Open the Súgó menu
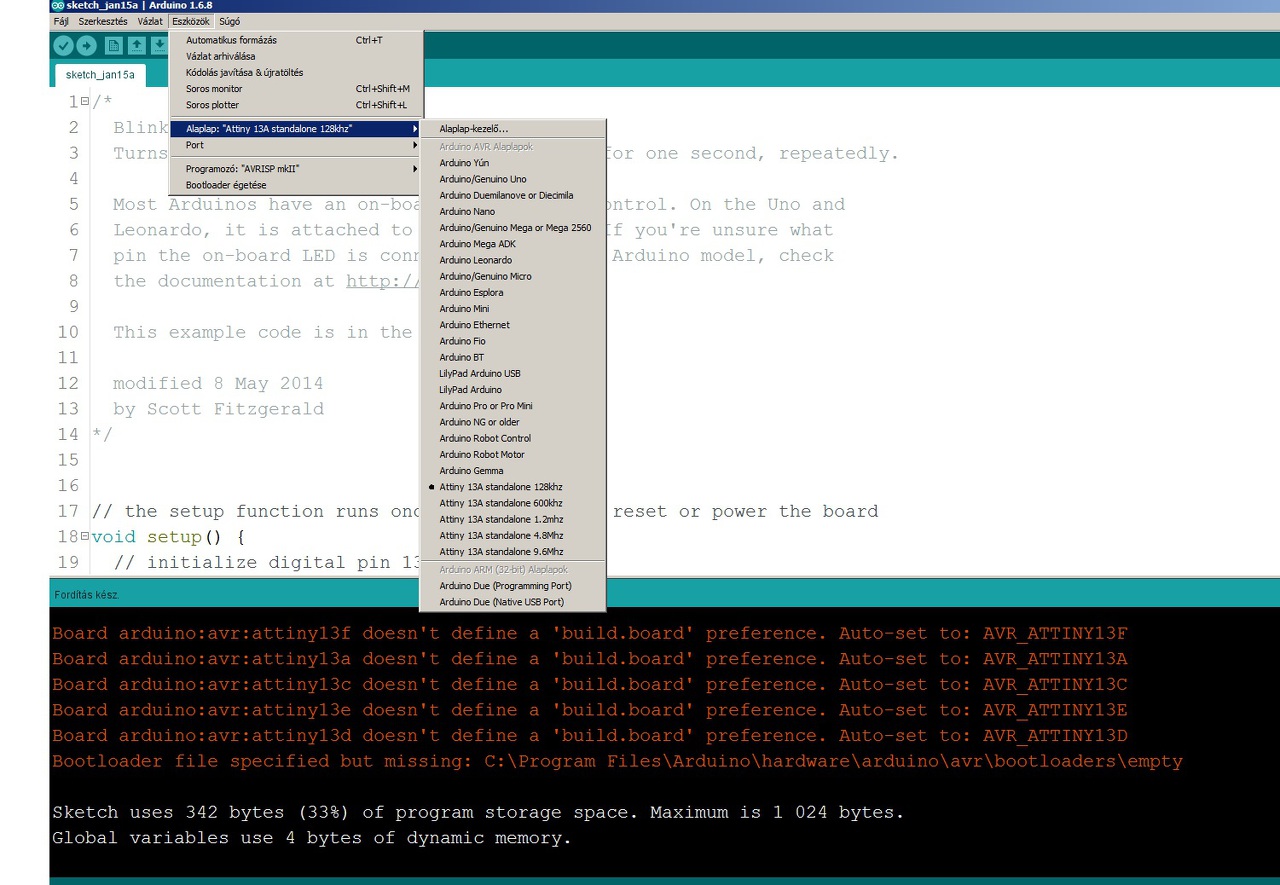Viewport: 1280px width, 885px height. click(x=230, y=21)
